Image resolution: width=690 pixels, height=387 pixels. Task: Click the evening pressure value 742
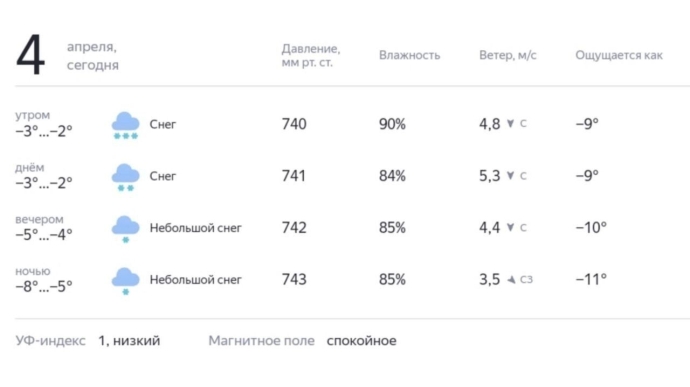[294, 228]
